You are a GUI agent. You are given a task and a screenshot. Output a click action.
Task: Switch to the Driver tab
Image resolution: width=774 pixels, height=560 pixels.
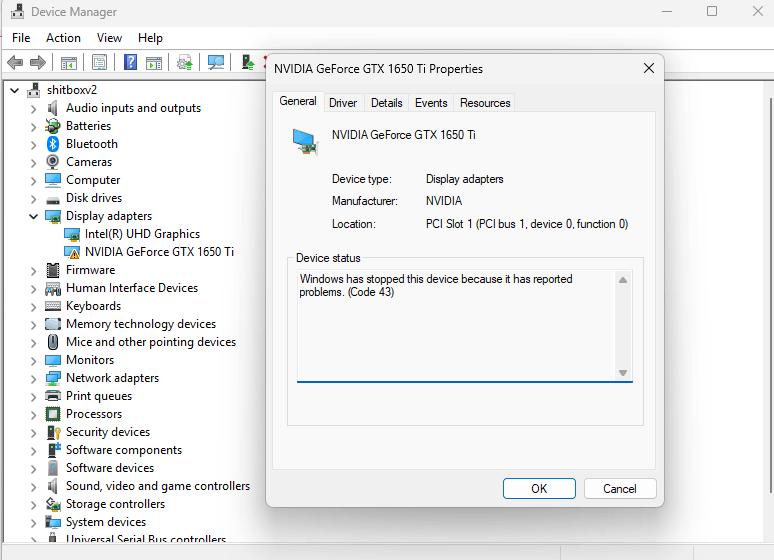(343, 103)
